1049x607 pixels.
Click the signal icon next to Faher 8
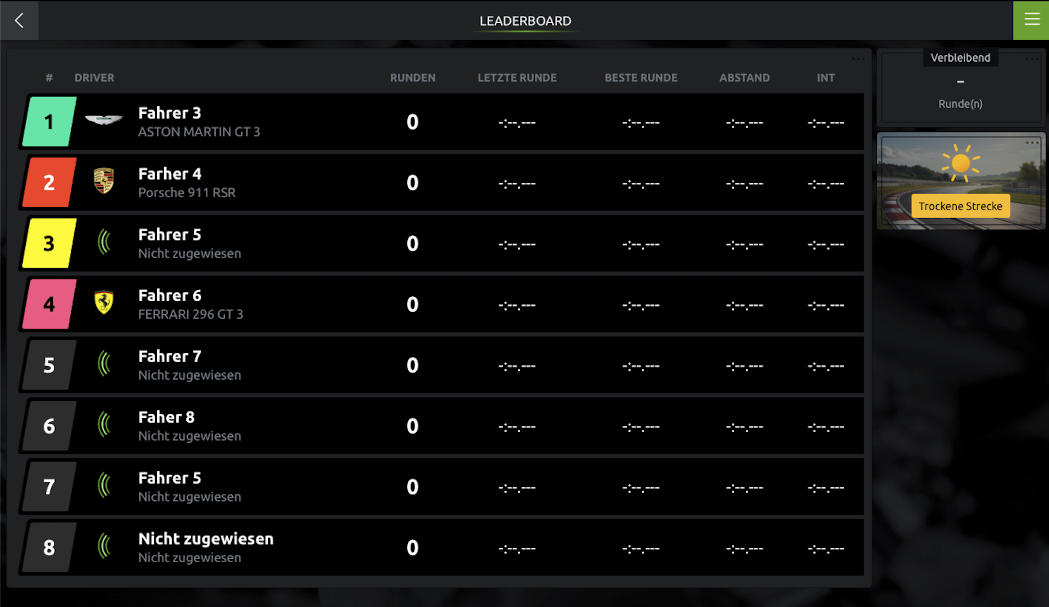(103, 425)
